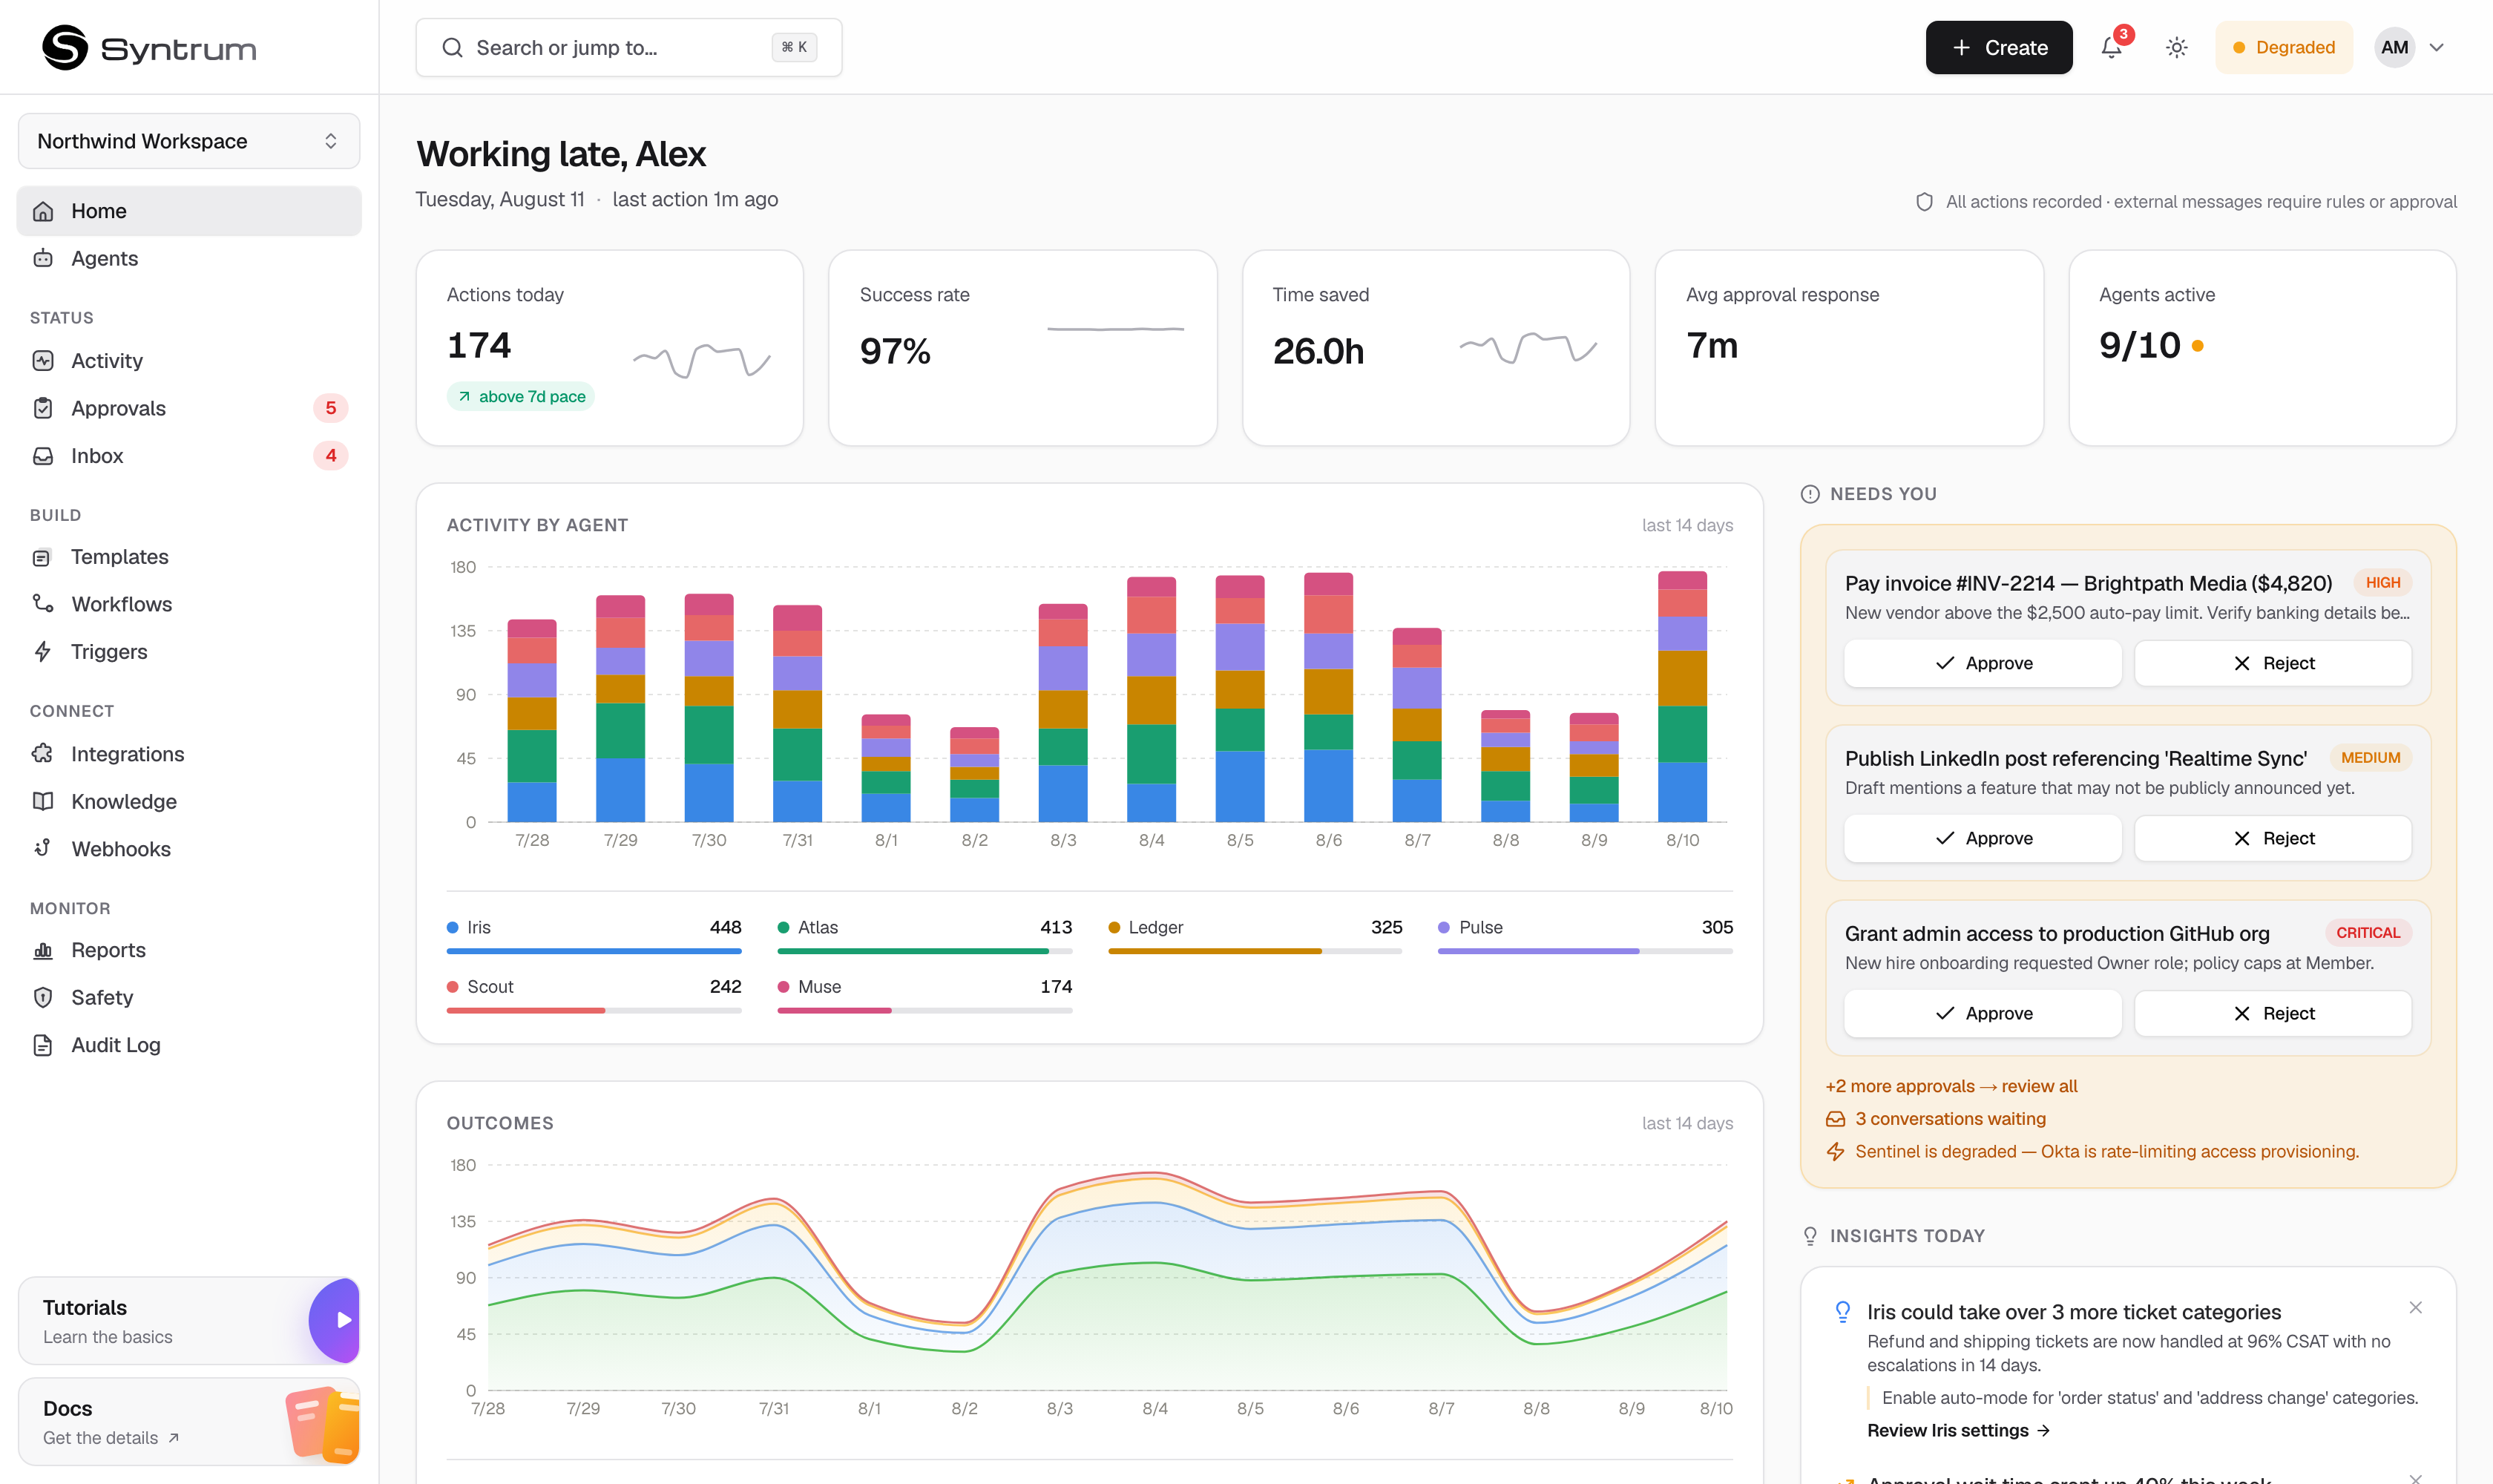Dismiss the Iris insight card

coord(2415,1308)
